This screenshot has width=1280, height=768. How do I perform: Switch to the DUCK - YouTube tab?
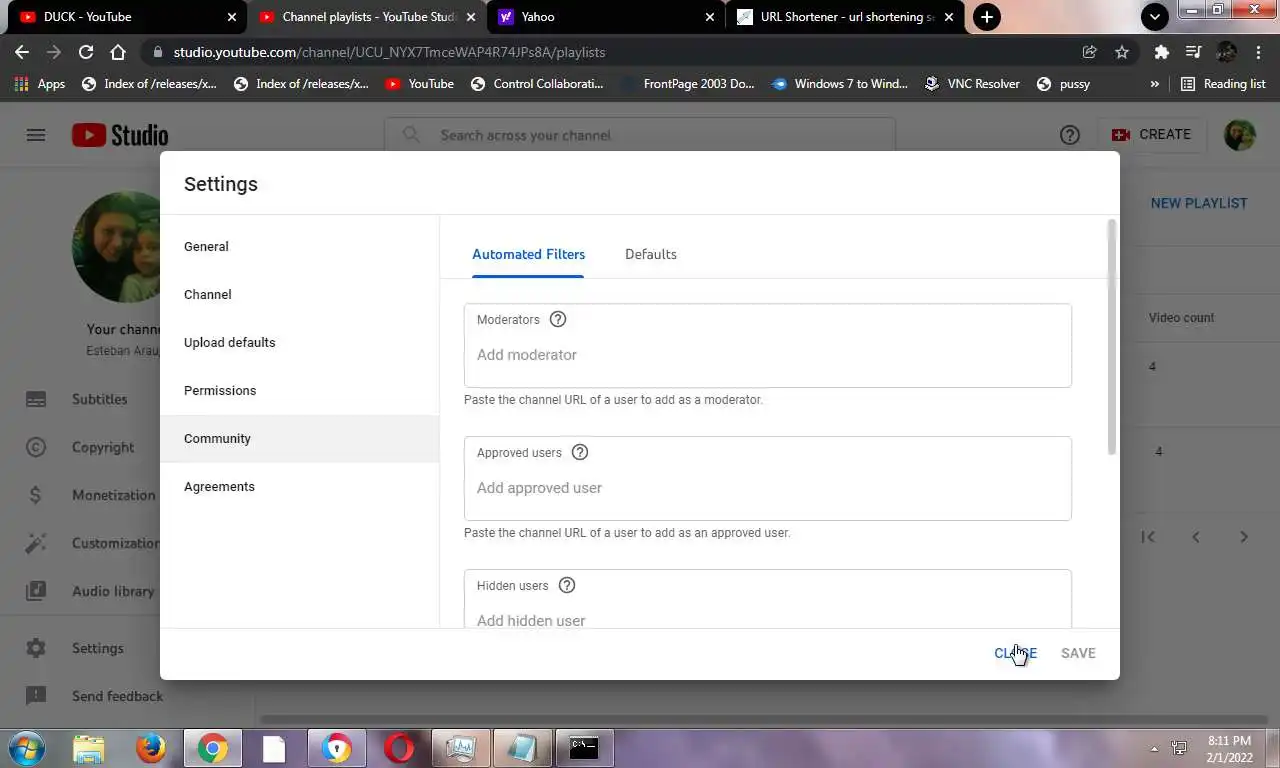tap(128, 17)
